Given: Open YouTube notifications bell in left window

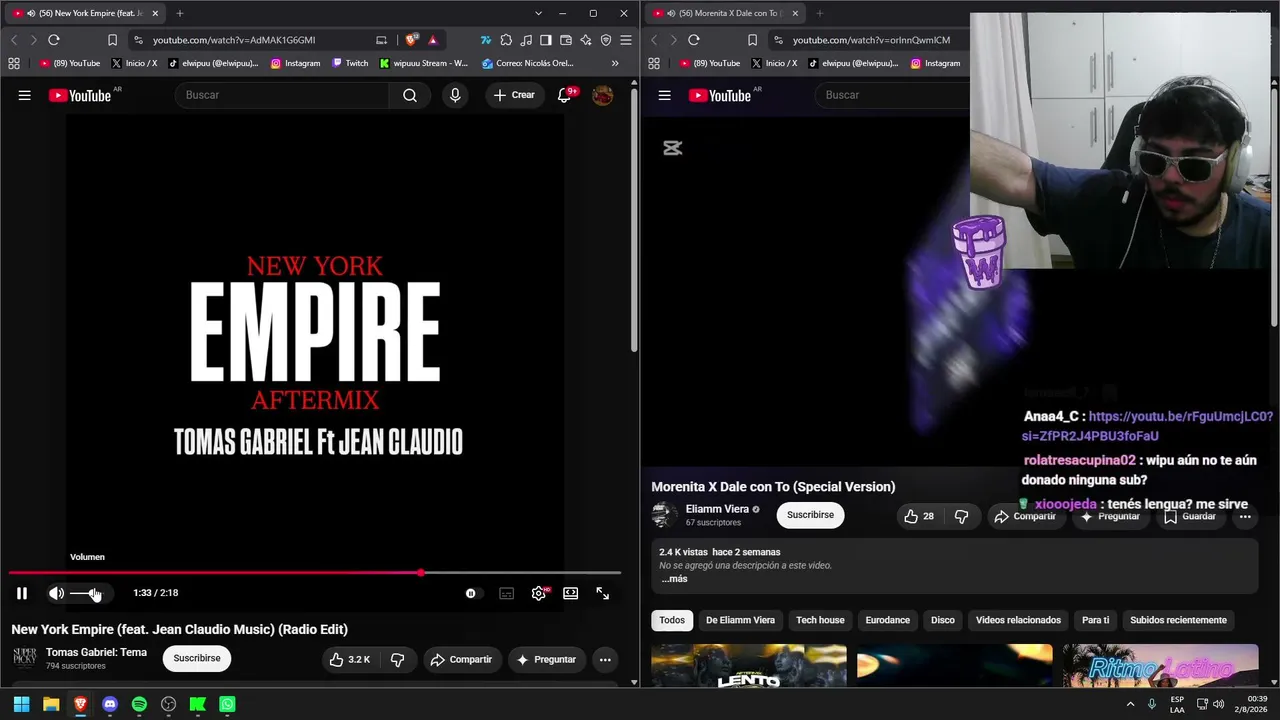Looking at the screenshot, I should tap(564, 95).
